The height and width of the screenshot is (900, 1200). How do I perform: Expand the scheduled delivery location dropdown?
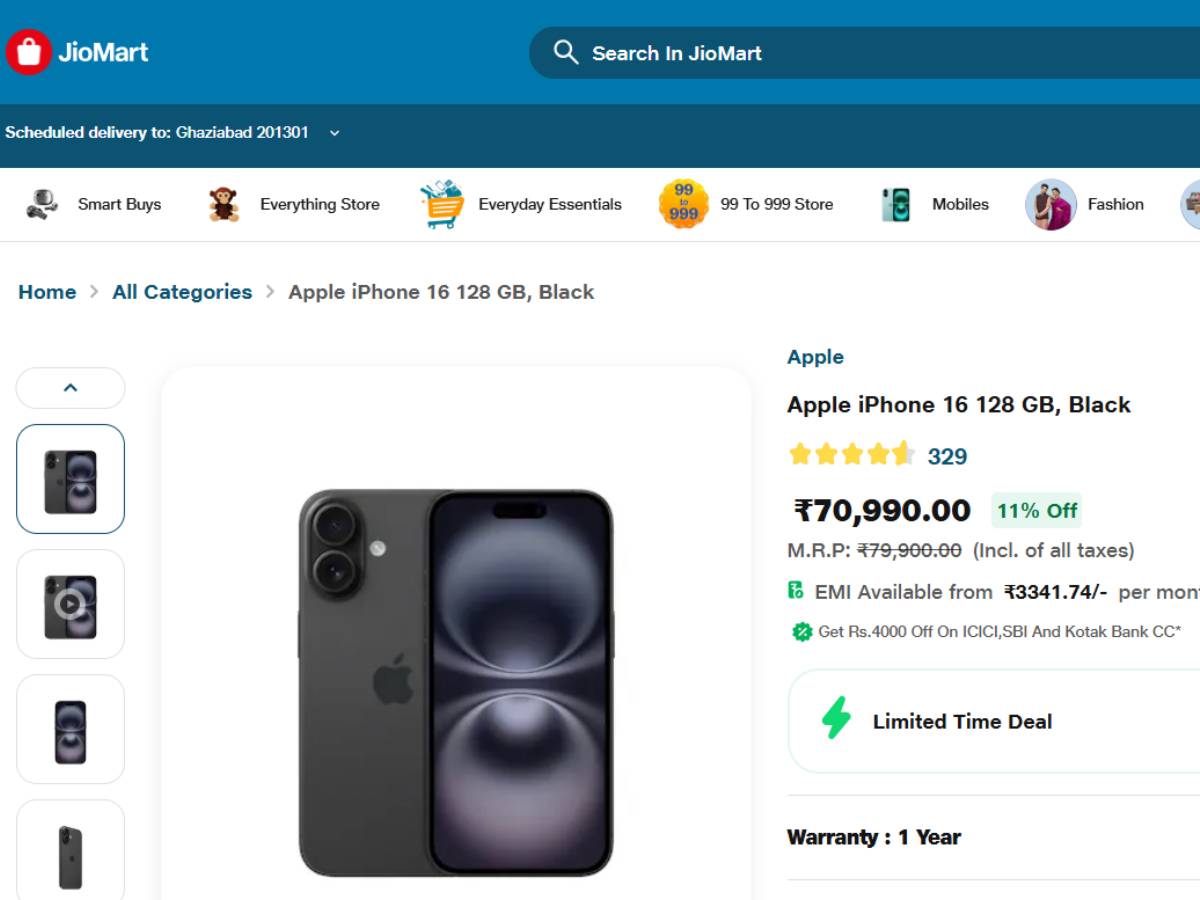click(334, 133)
